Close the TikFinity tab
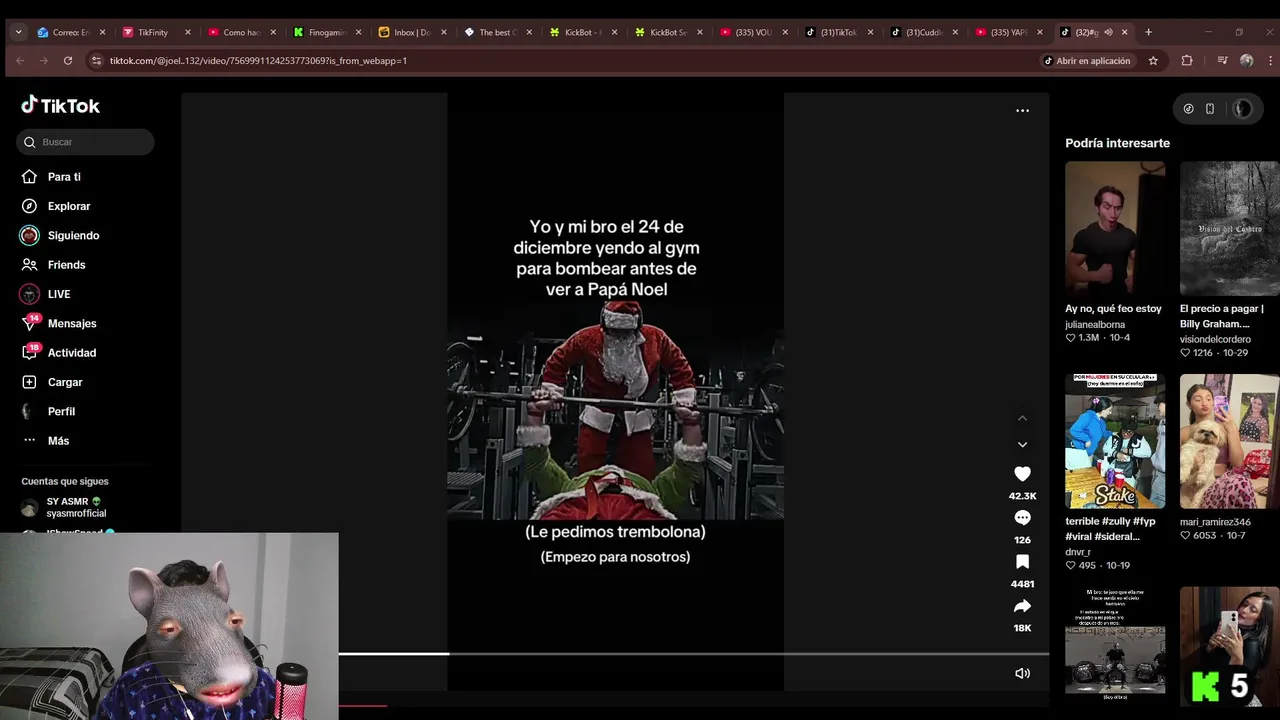This screenshot has width=1280, height=720. pos(187,32)
